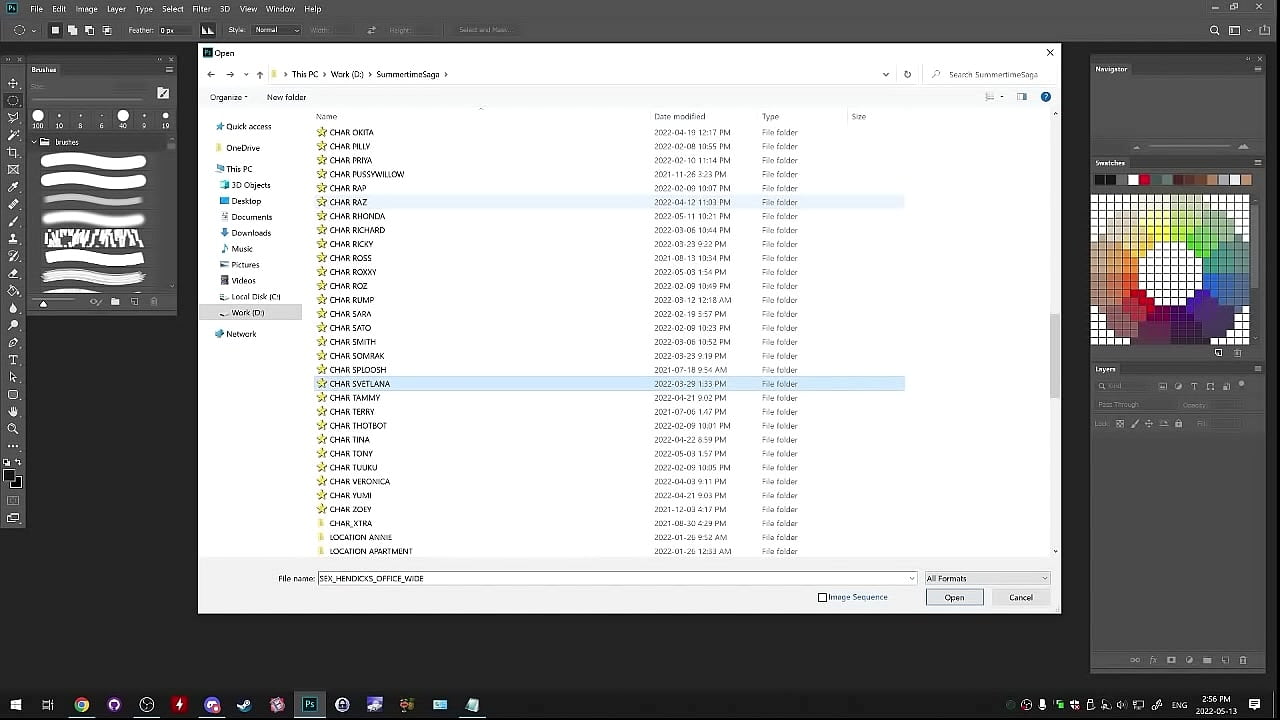Collapse the brushes folder in the Brushes panel
The width and height of the screenshot is (1280, 720).
[34, 142]
